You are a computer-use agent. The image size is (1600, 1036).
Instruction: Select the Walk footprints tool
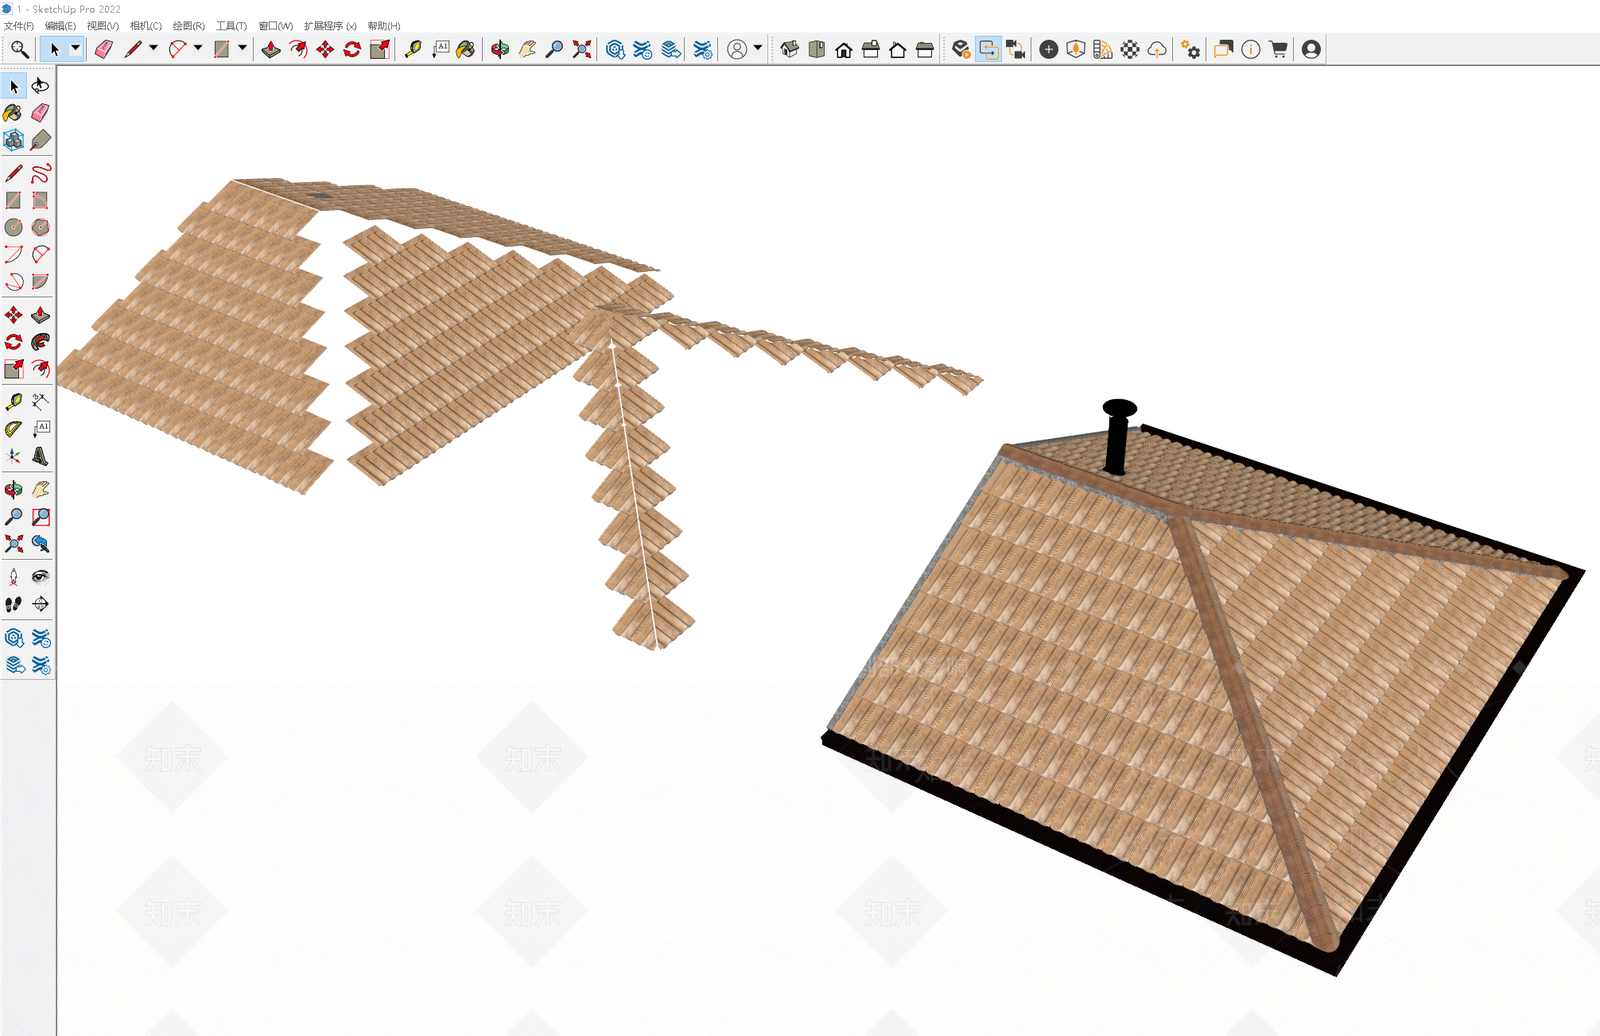tap(13, 604)
